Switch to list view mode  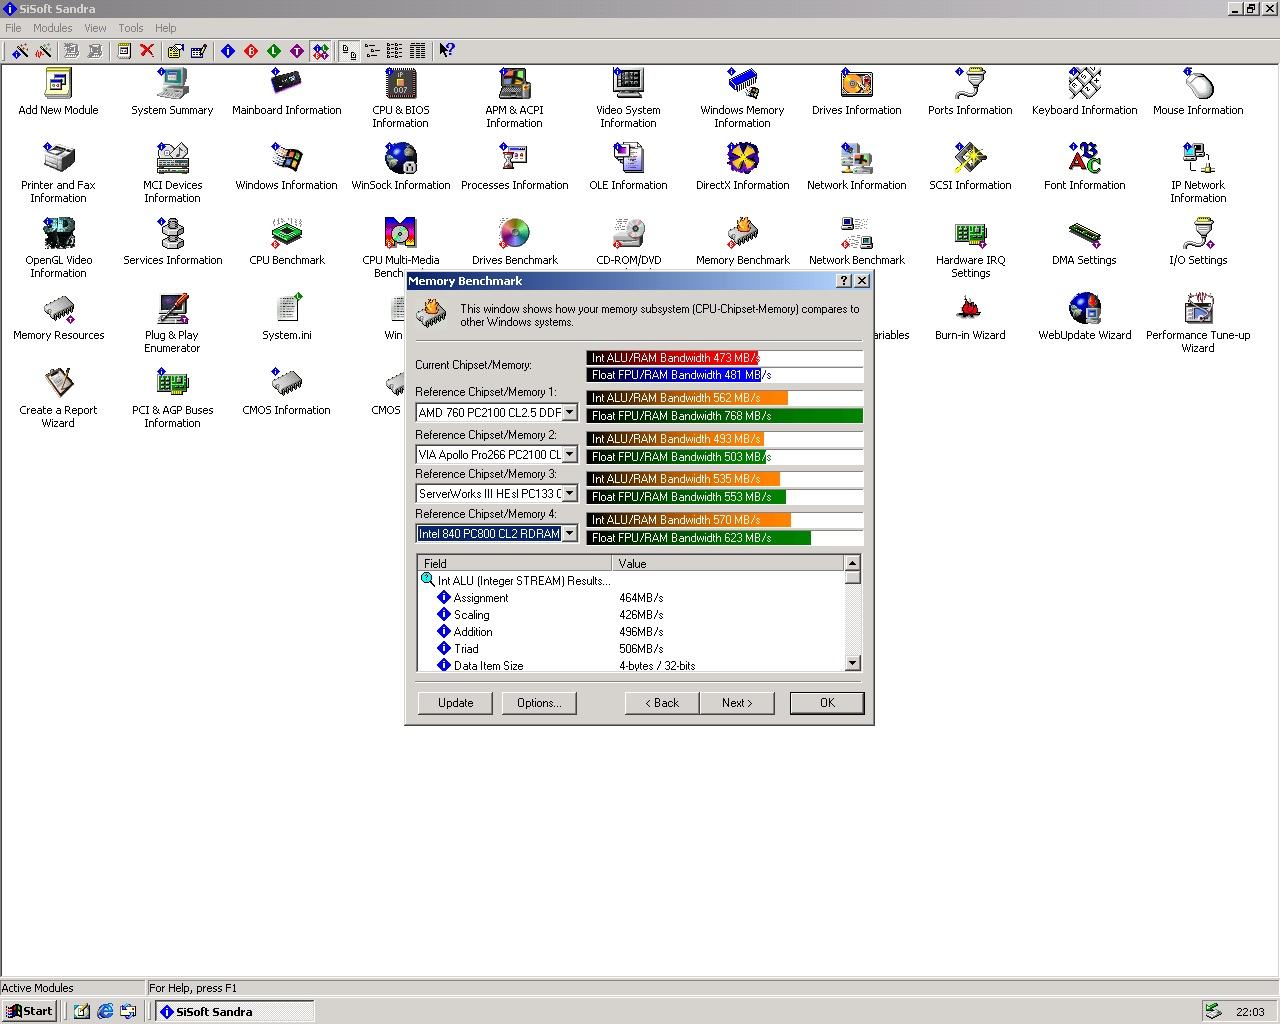pyautogui.click(x=395, y=50)
